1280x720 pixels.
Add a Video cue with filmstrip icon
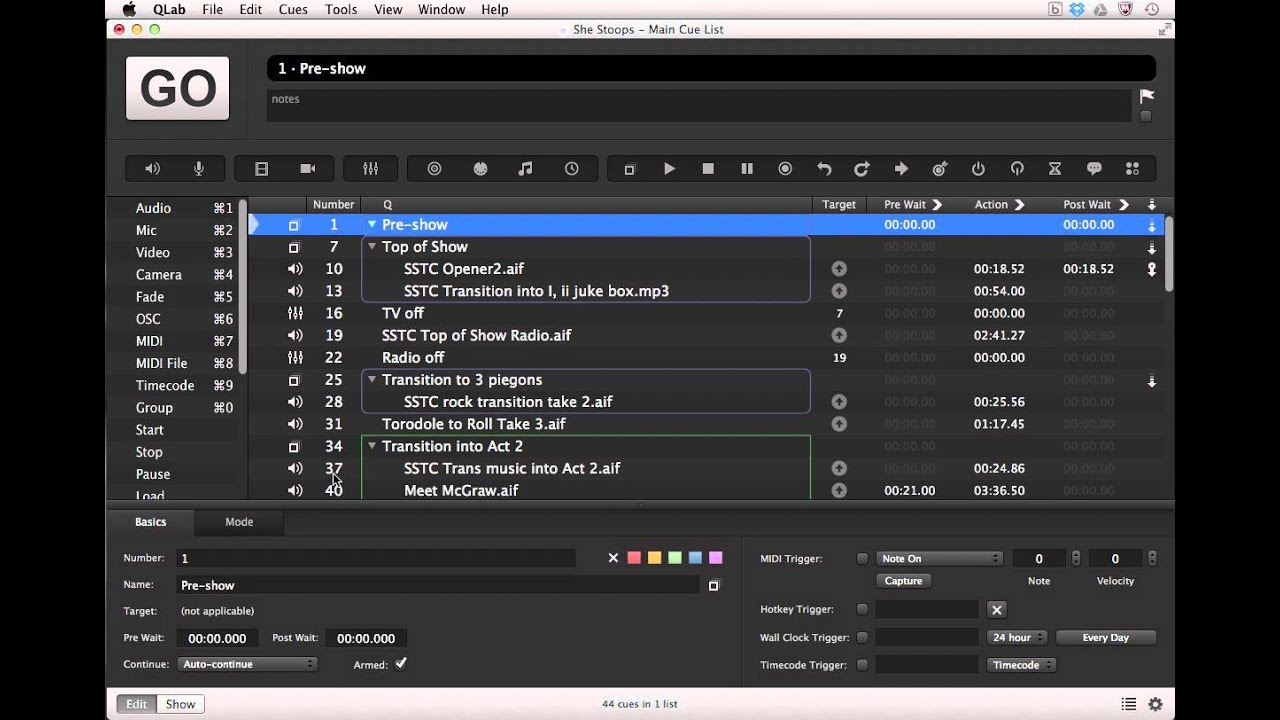[262, 169]
